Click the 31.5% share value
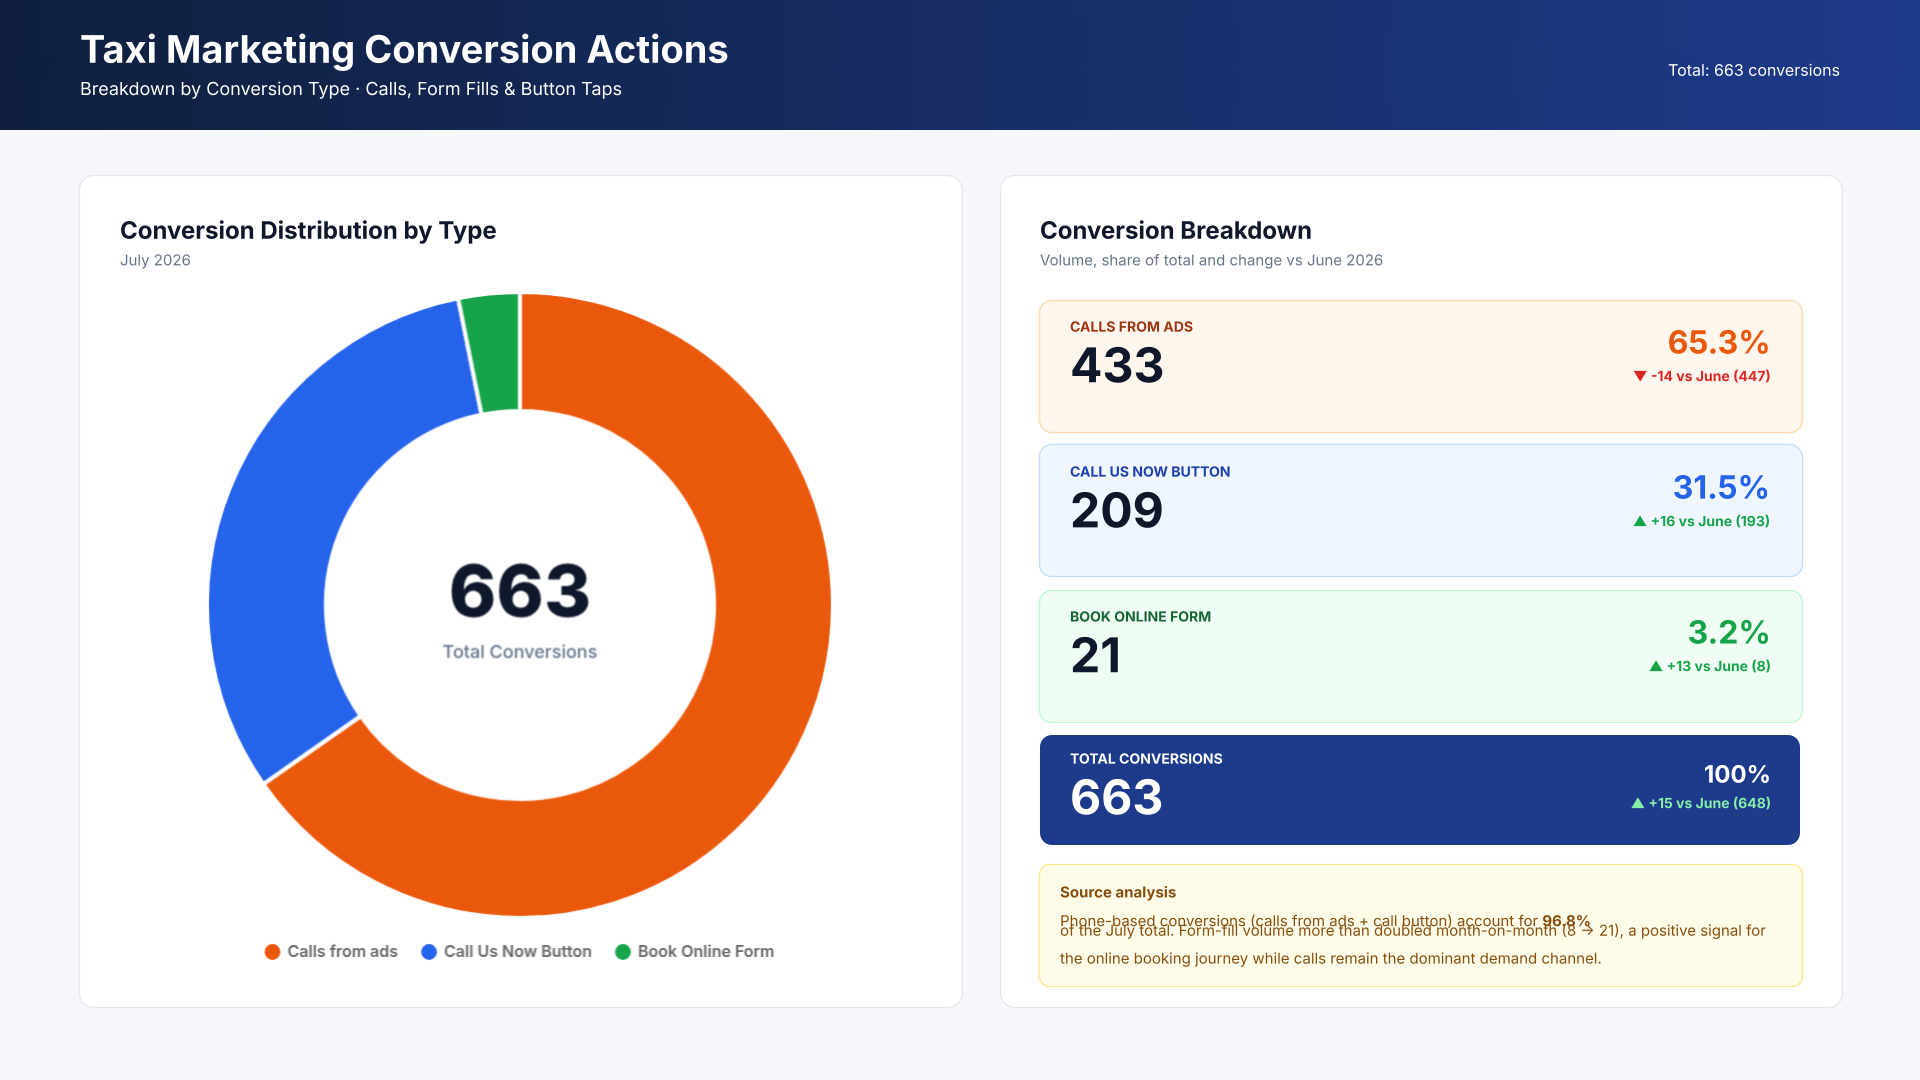 pyautogui.click(x=1721, y=487)
